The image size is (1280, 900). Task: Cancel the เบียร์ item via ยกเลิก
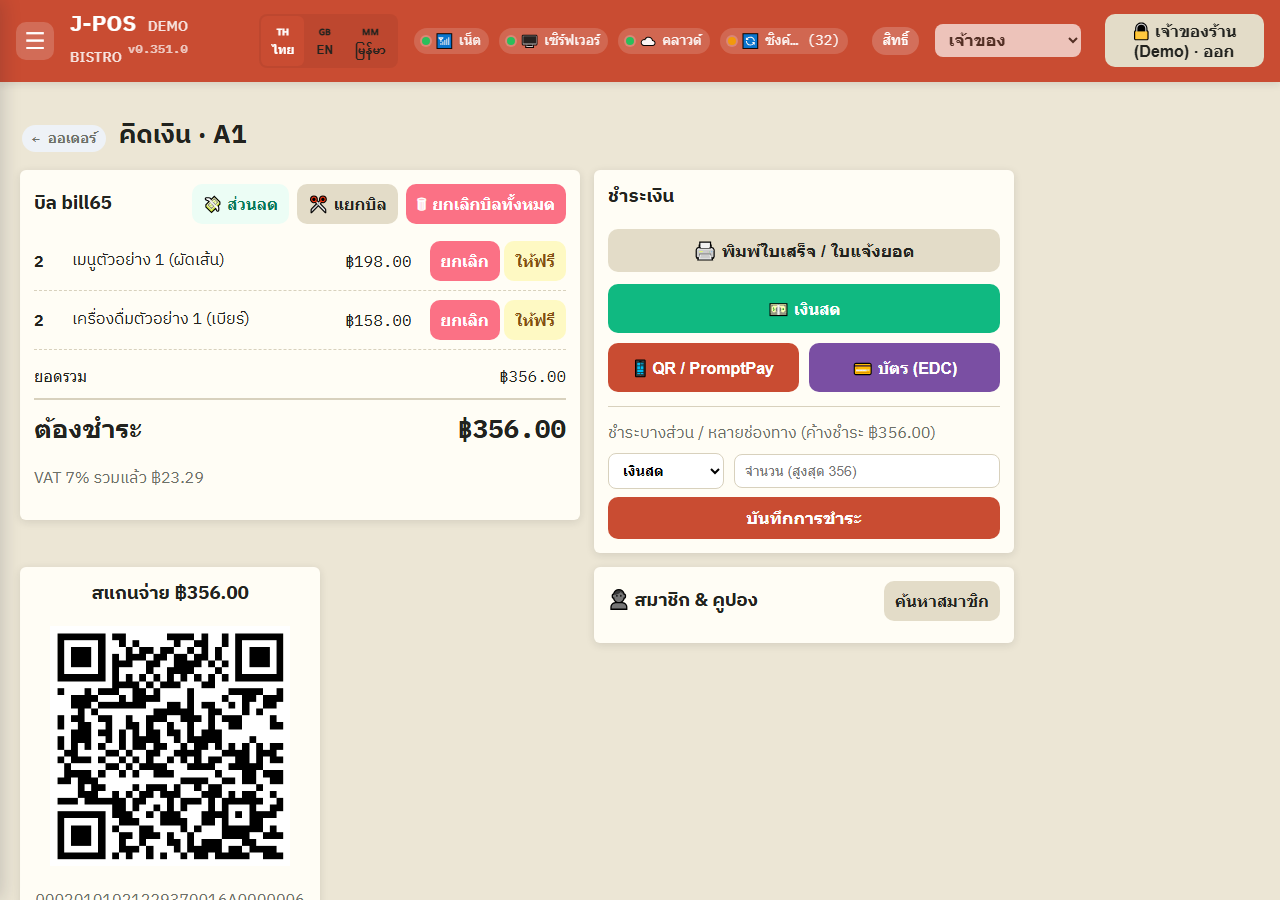(x=465, y=320)
